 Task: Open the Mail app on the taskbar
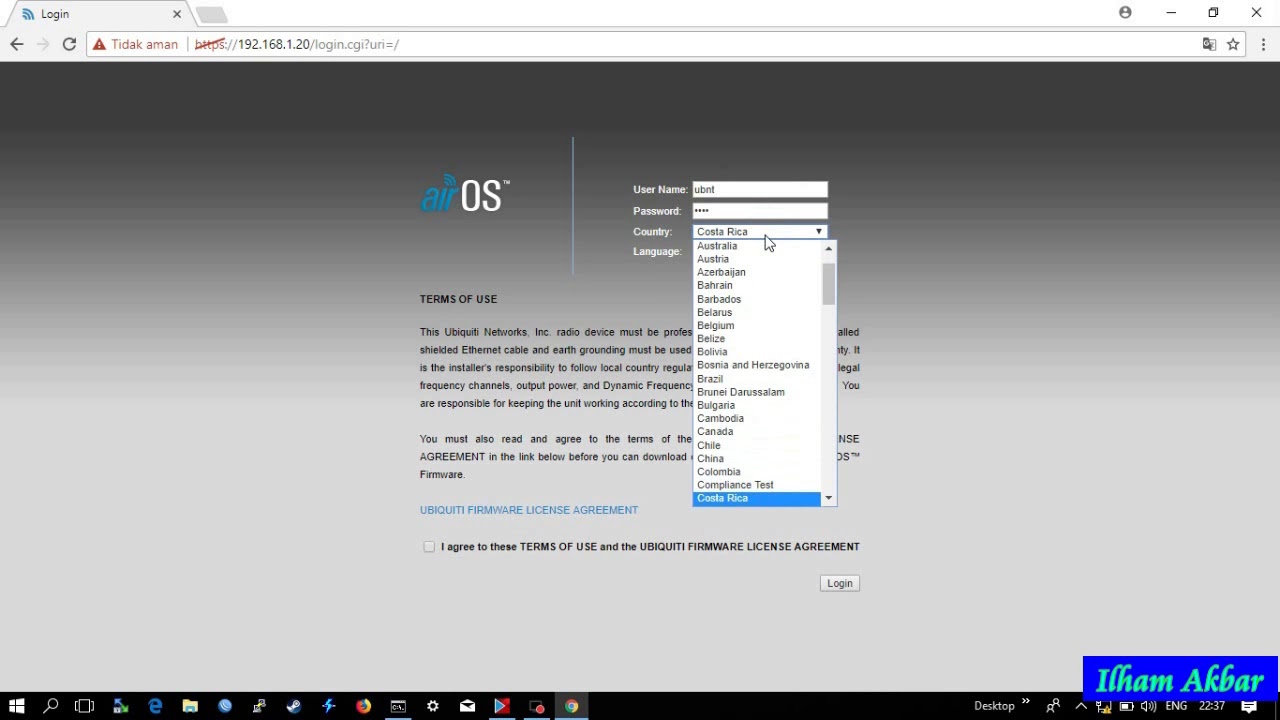click(x=467, y=706)
